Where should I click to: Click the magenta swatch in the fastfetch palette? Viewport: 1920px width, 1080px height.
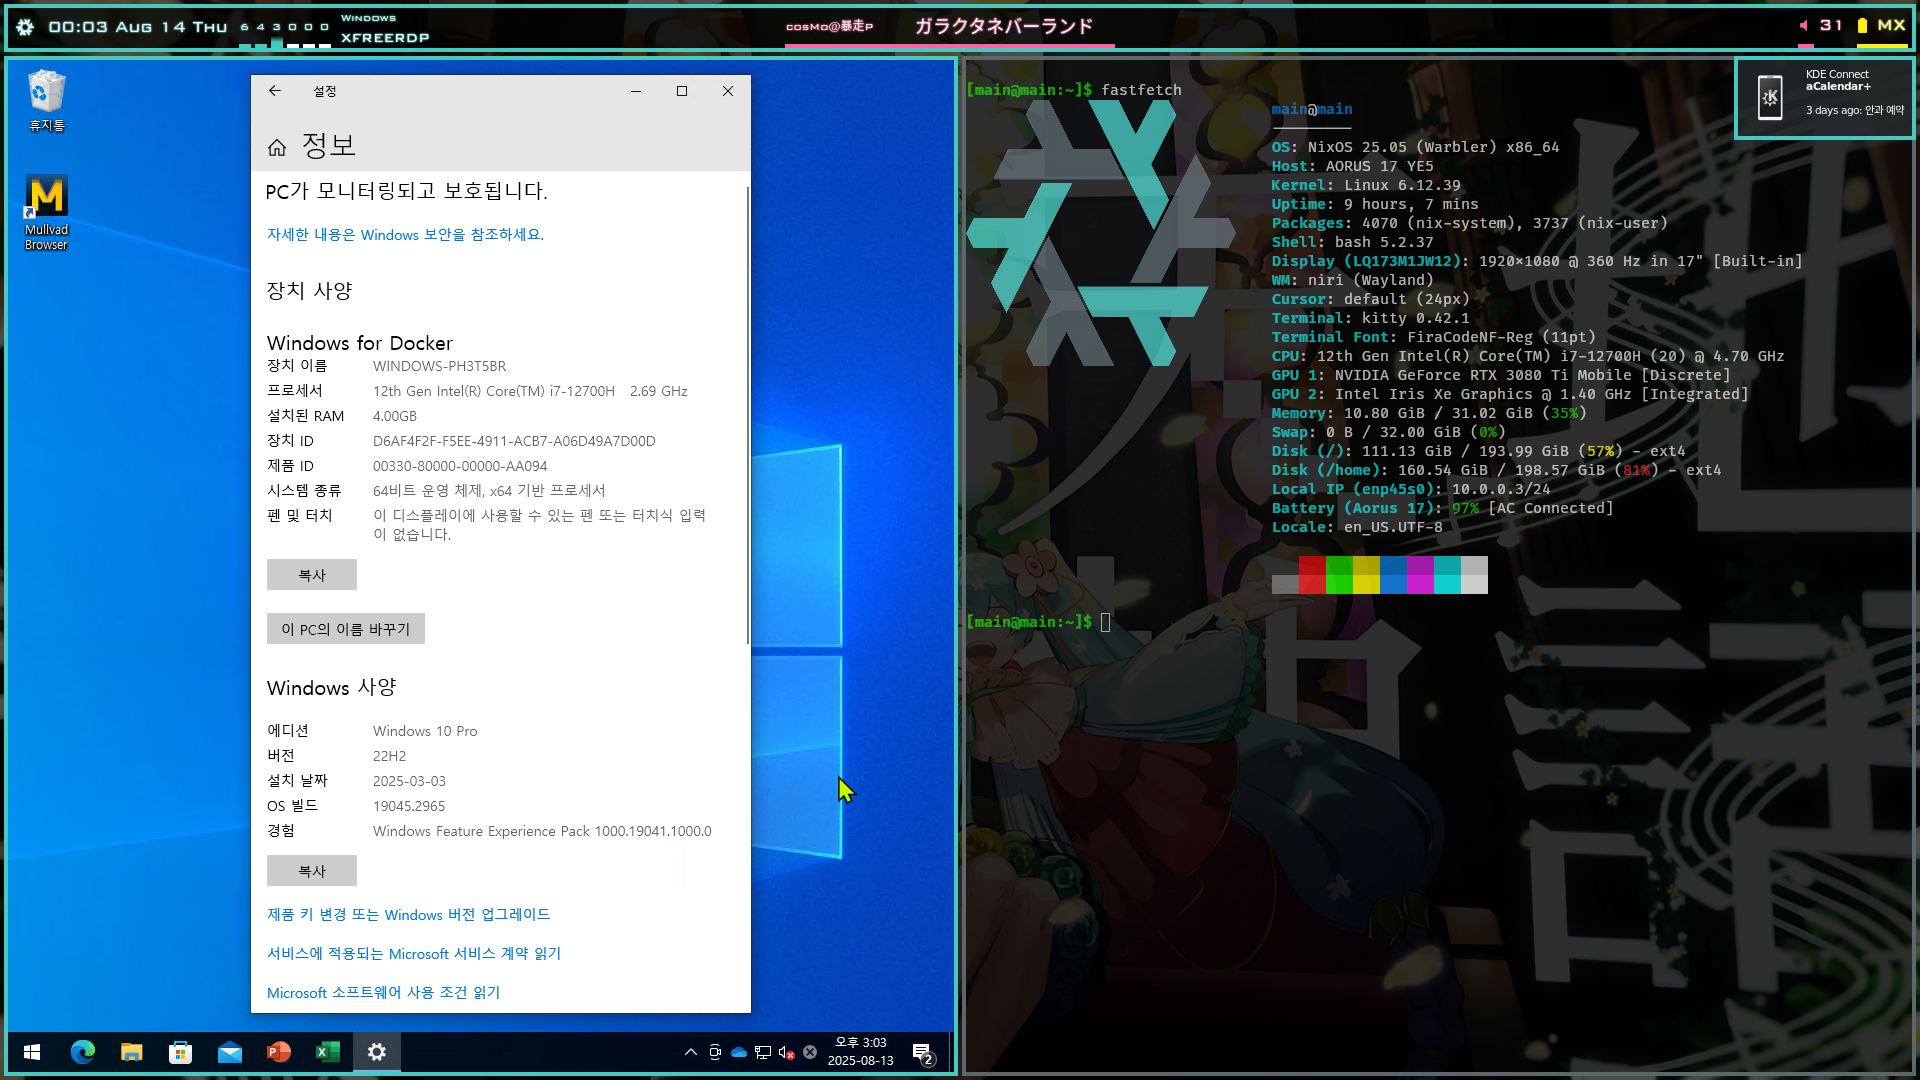(1420, 574)
